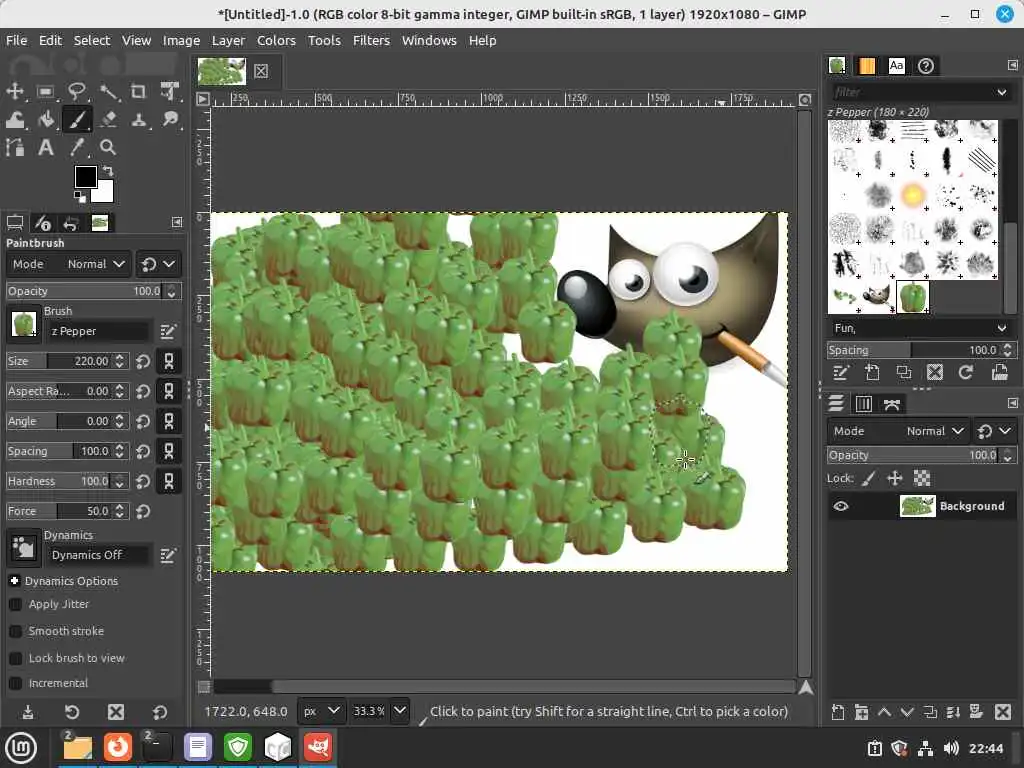The width and height of the screenshot is (1024, 768).
Task: Link Aspect Ratio to brush defaults
Action: (x=169, y=391)
